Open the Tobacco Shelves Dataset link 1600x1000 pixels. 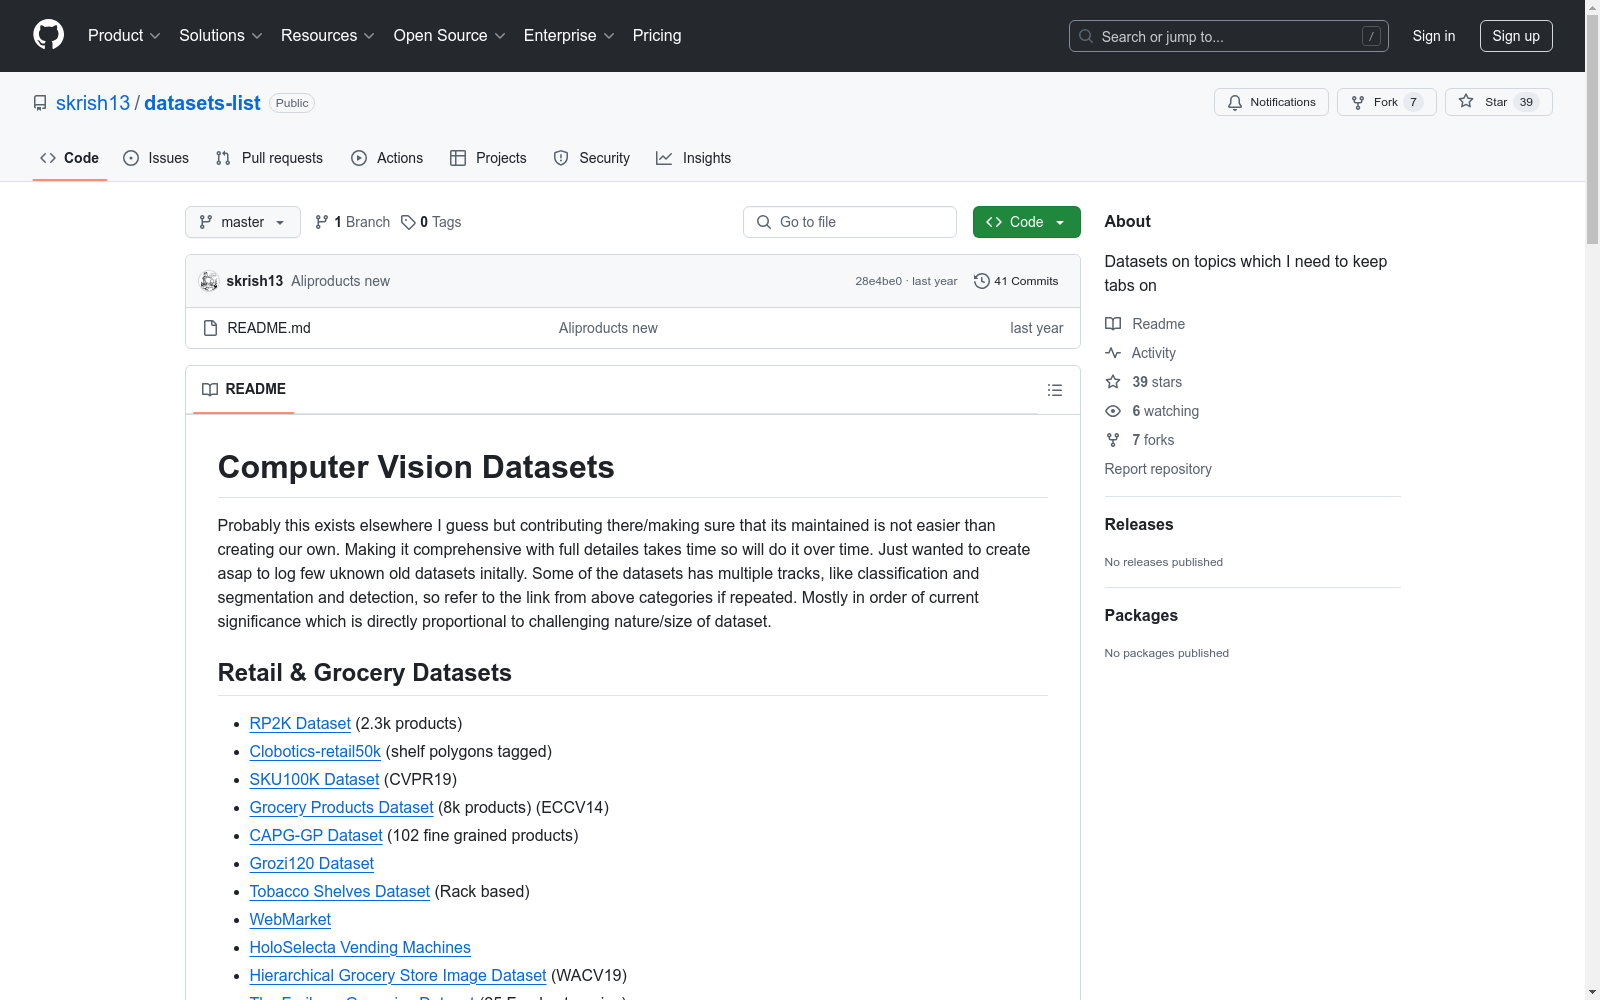[339, 891]
